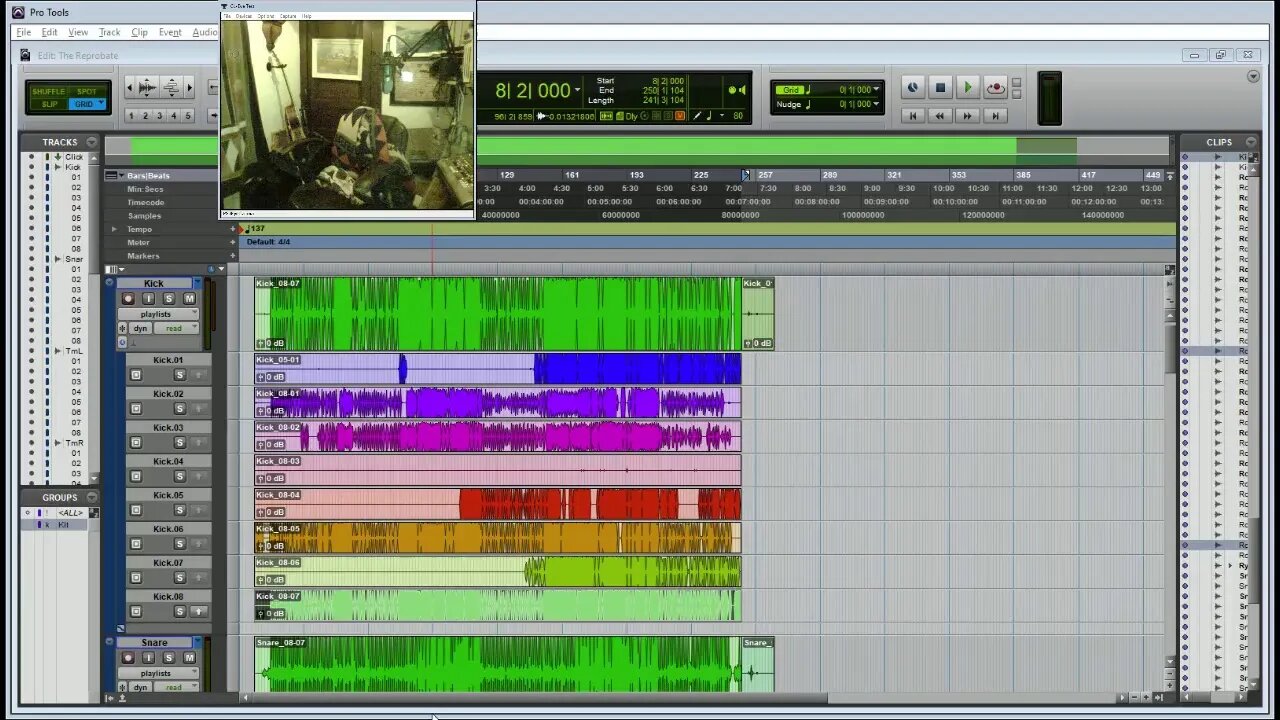Click Go to End transport button
1280x720 pixels.
tap(995, 116)
